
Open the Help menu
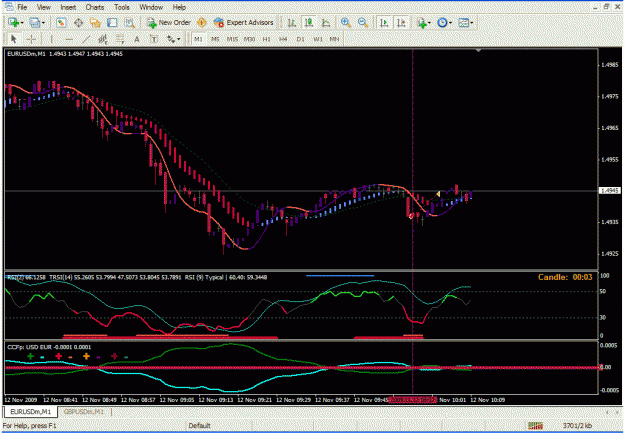tap(179, 7)
